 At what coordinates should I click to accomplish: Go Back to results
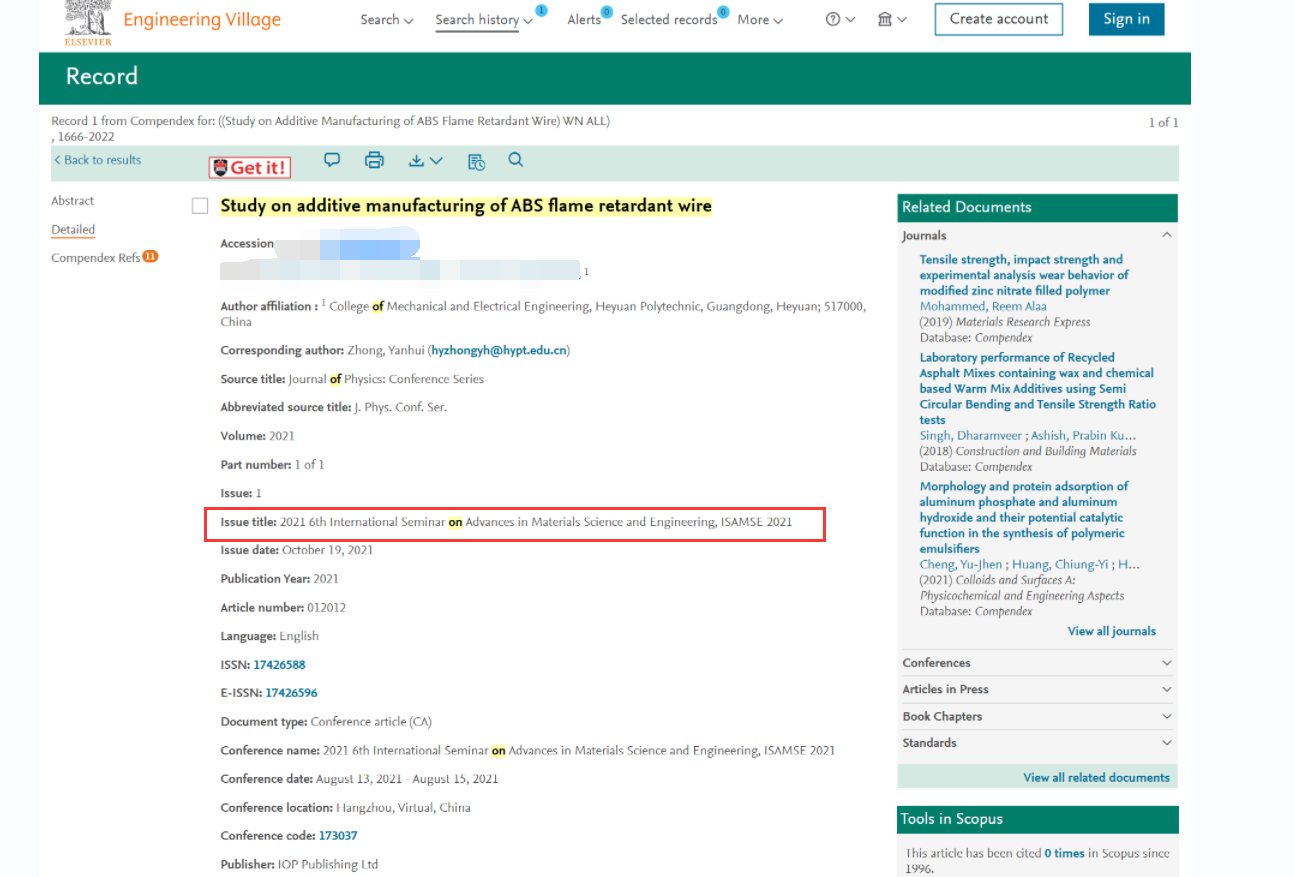pos(97,160)
